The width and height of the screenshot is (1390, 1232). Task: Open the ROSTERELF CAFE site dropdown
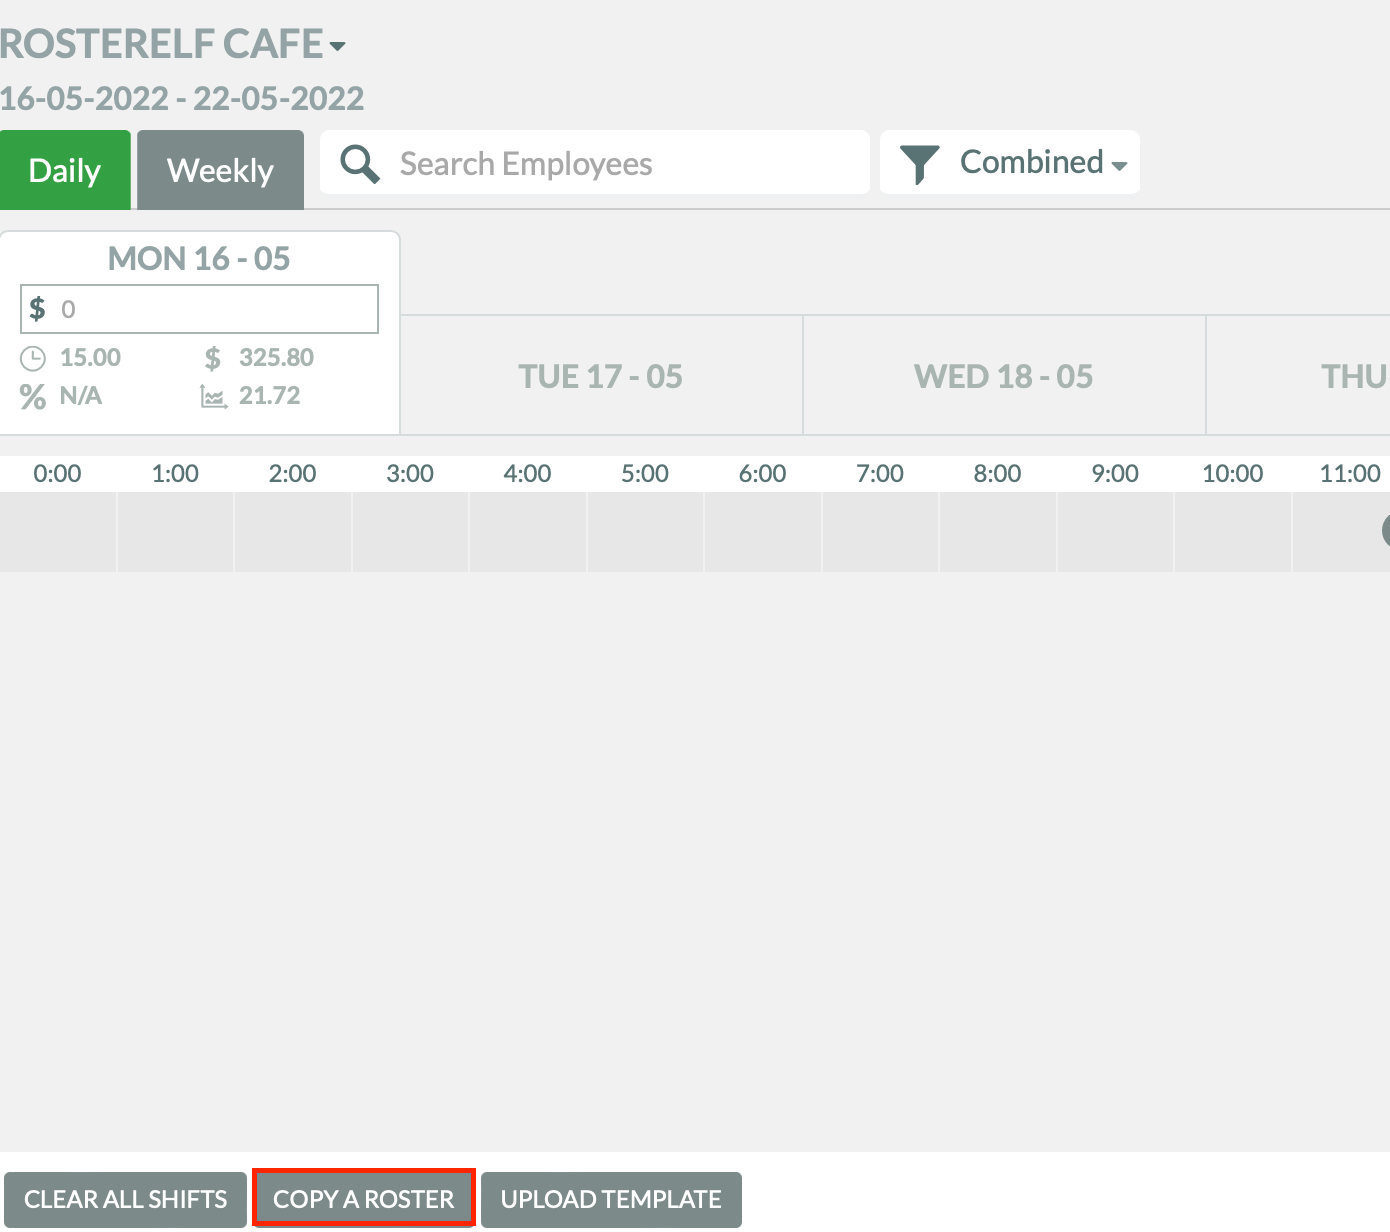point(172,44)
